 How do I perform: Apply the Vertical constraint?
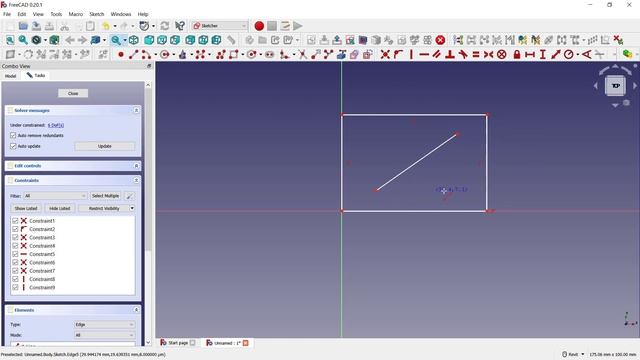coord(411,54)
